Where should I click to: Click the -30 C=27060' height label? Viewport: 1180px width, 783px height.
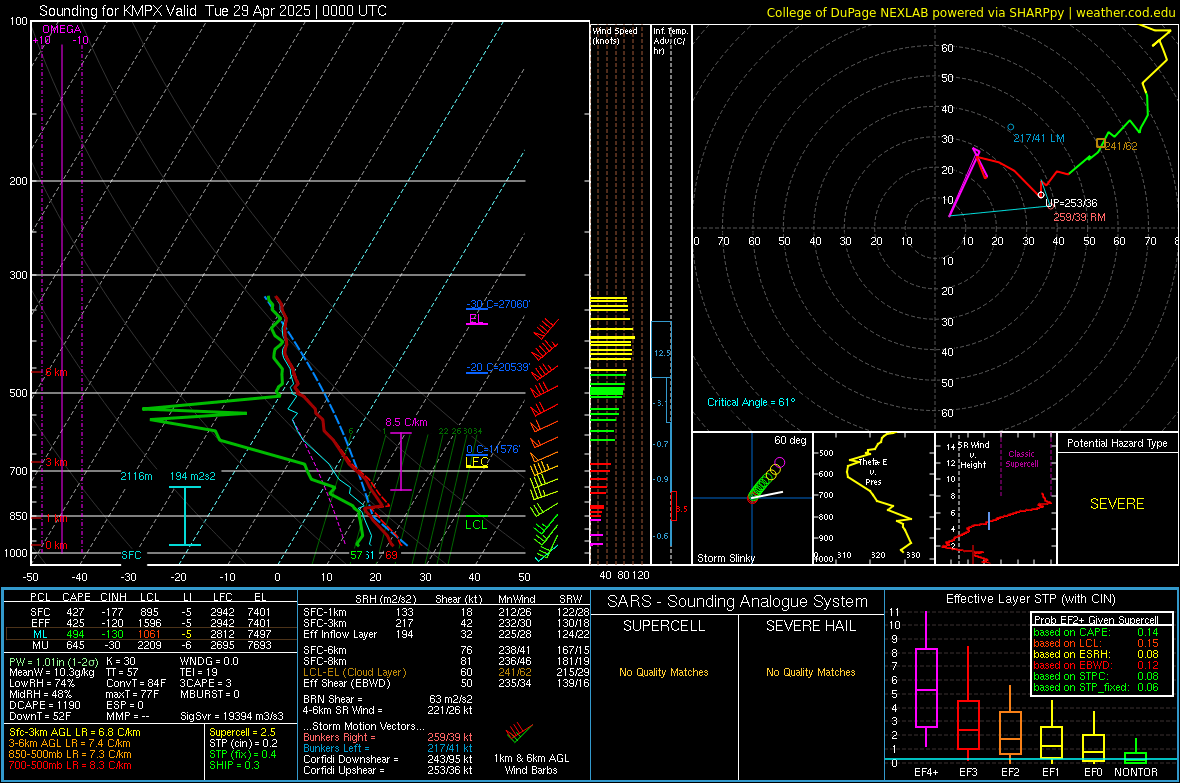[x=498, y=304]
